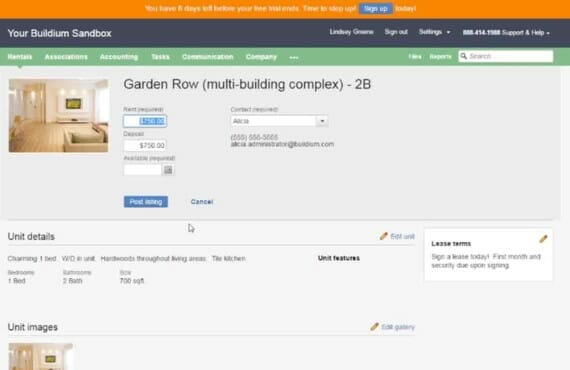Click the Lindsey Greene user name
Screen dimensions: 570x370
351,32
